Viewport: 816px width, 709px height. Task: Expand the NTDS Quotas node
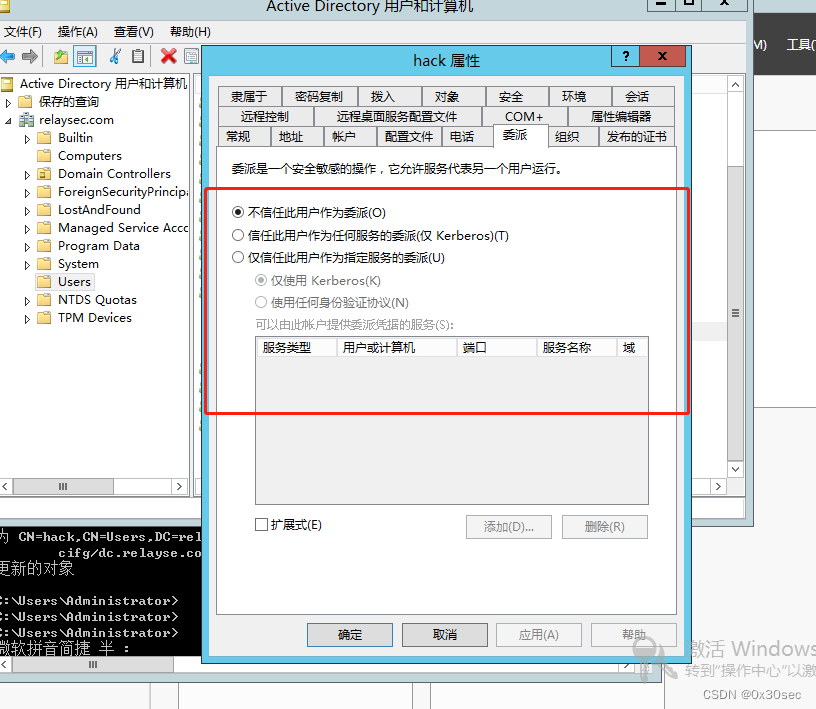(27, 301)
